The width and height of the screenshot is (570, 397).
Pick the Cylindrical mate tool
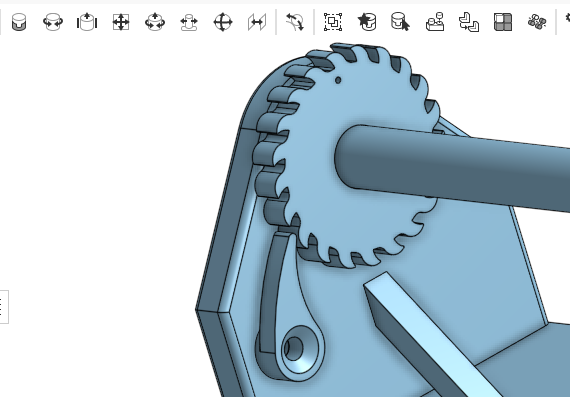click(155, 22)
